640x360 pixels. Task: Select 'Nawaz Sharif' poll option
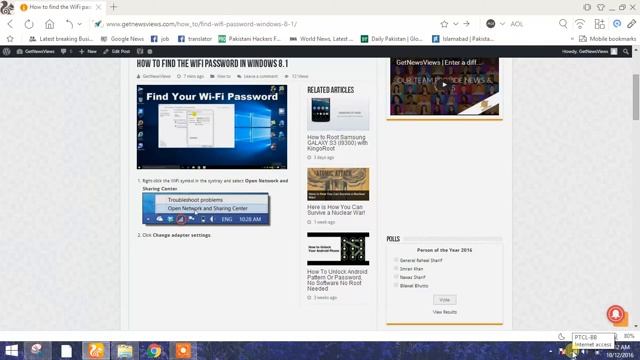click(396, 277)
